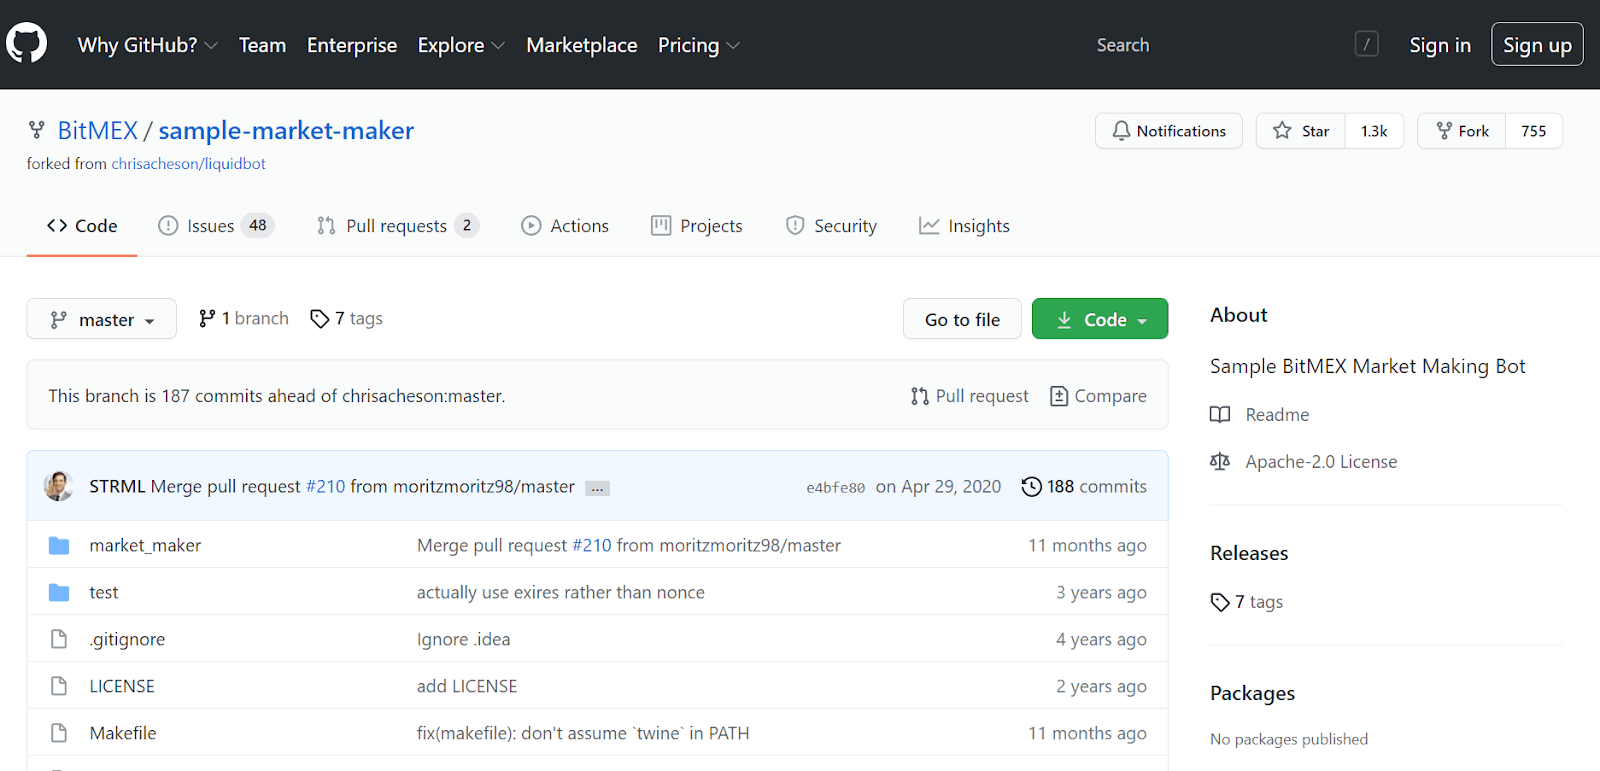This screenshot has height=771, width=1600.
Task: Switch to the Issues tab
Action: tap(216, 226)
